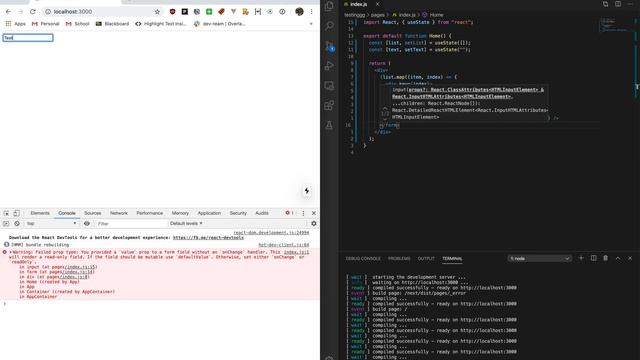Switch to DevTools Network tab

119,213
